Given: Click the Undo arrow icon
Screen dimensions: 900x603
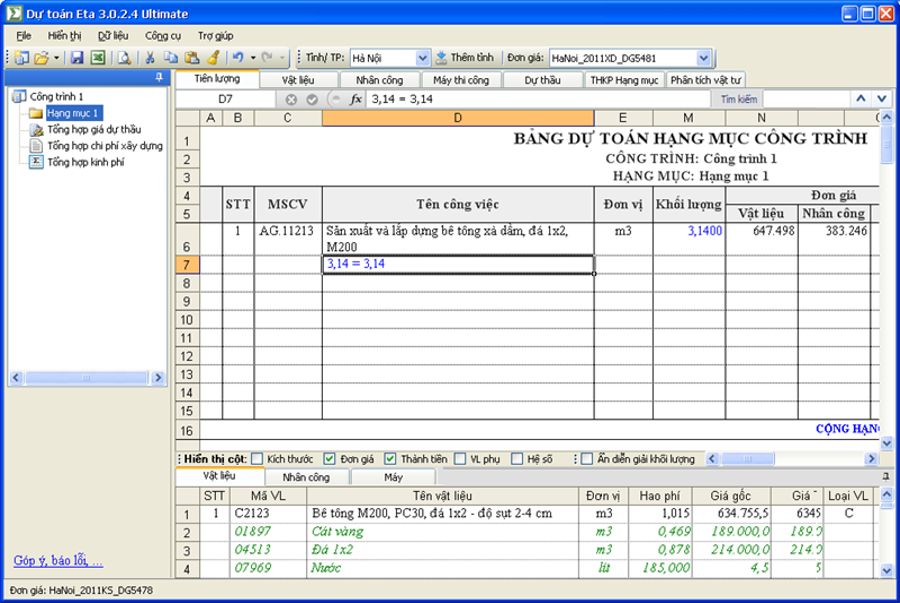Looking at the screenshot, I should point(237,58).
